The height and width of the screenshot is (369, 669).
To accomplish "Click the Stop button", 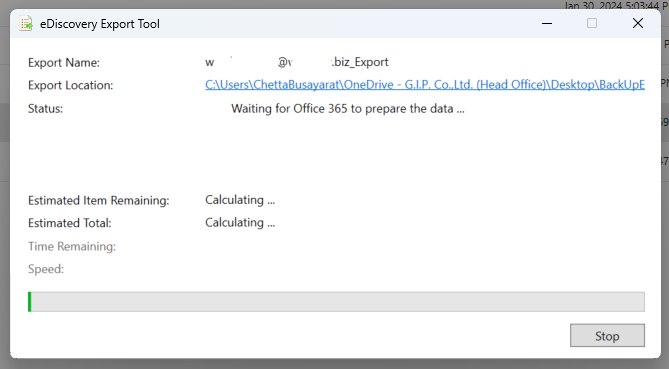I will click(x=607, y=336).
